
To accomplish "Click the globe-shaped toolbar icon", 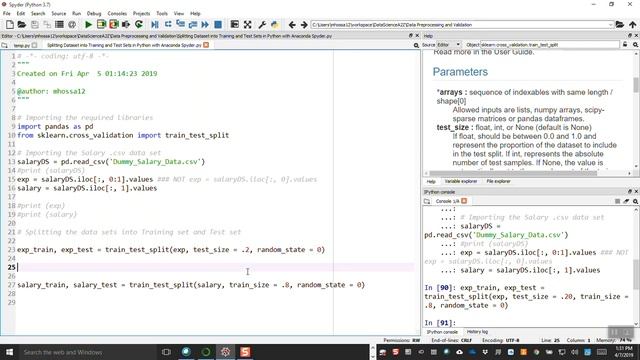I will (x=72, y=24).
